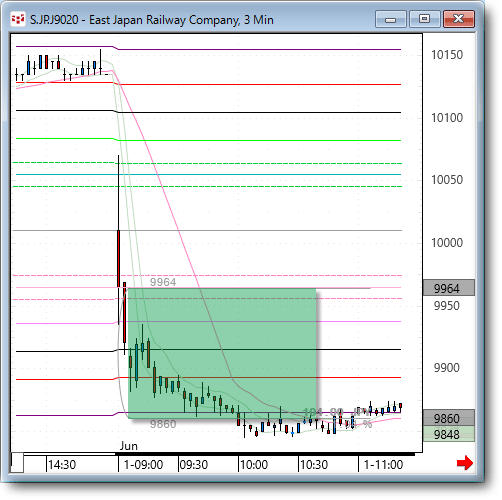Select the gray 9860 price marker
Viewport: 502px width, 500px height.
point(449,418)
